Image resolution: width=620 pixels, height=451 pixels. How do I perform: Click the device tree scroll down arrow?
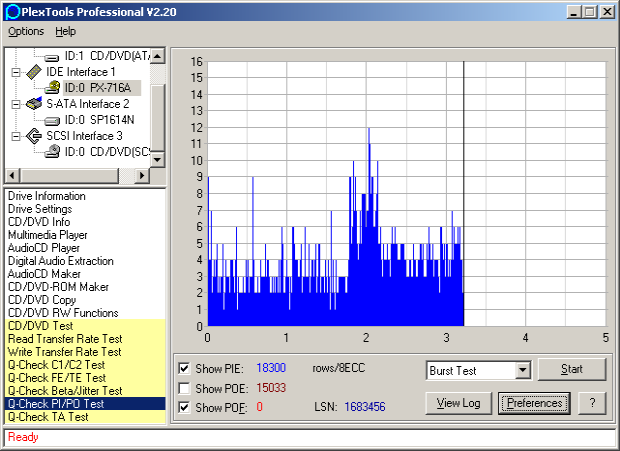[x=157, y=159]
